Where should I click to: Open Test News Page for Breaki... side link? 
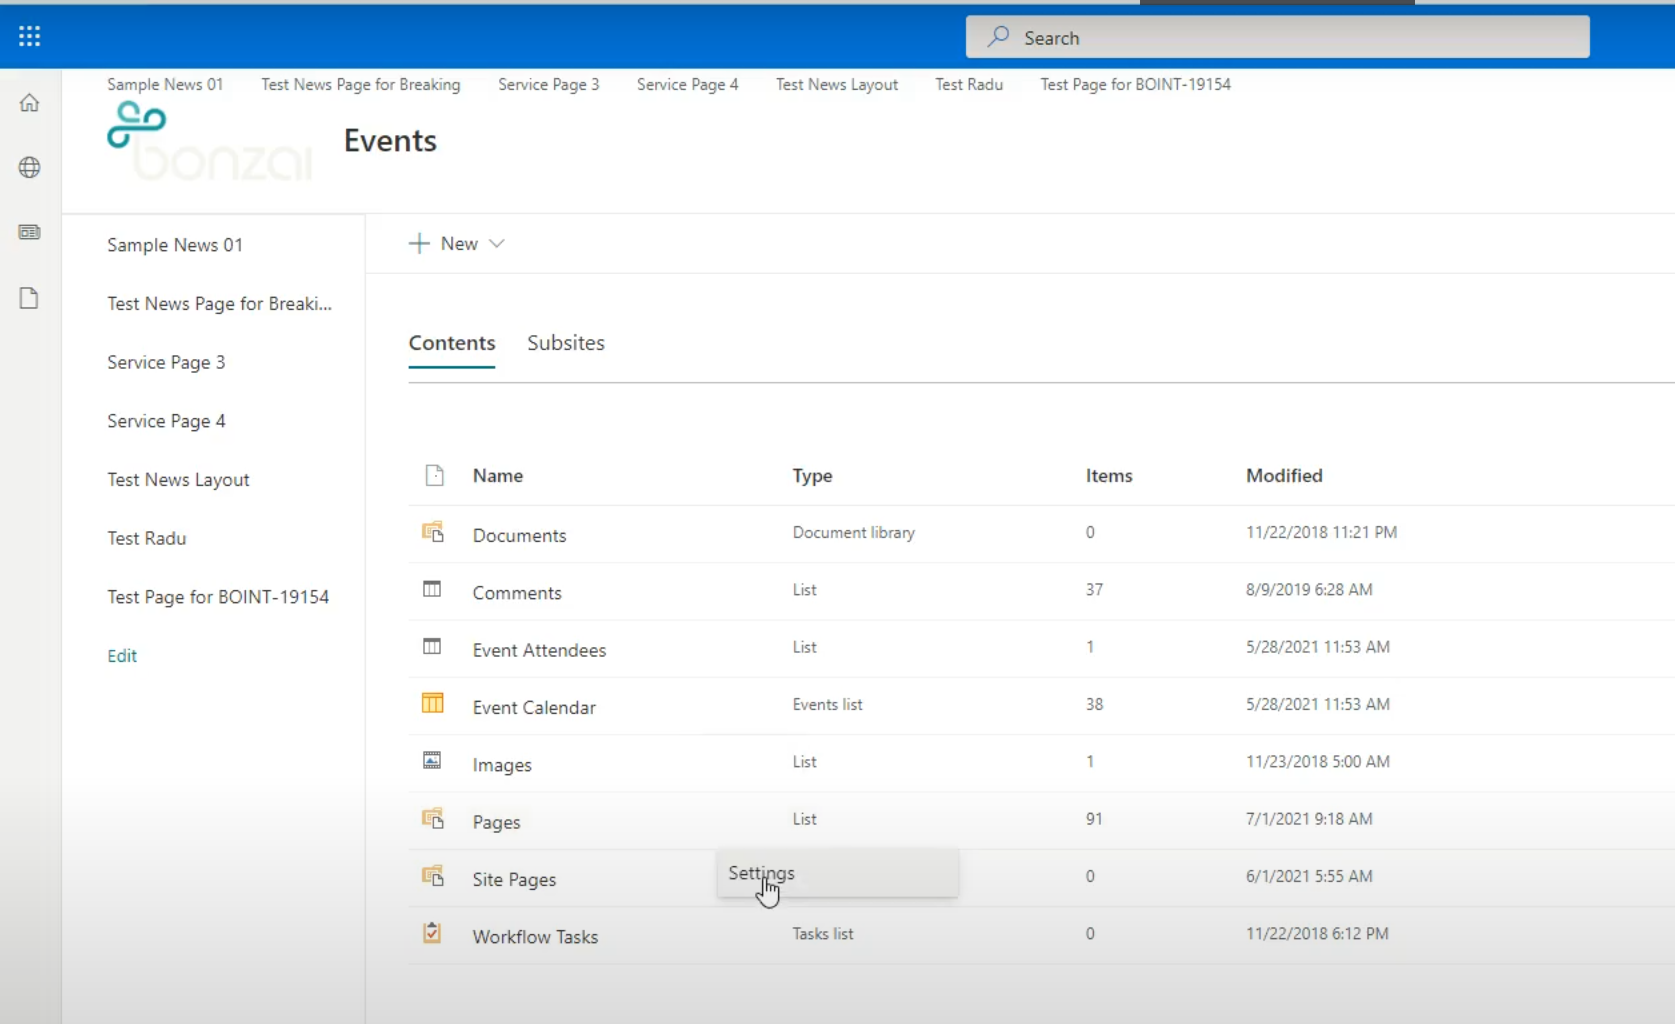[x=220, y=303]
